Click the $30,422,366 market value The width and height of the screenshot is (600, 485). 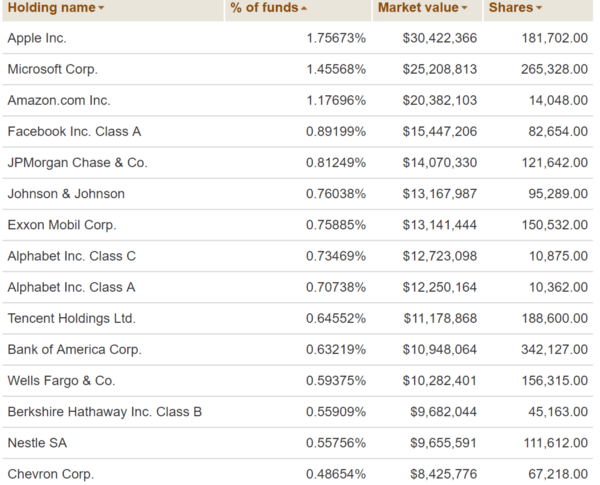pyautogui.click(x=440, y=38)
